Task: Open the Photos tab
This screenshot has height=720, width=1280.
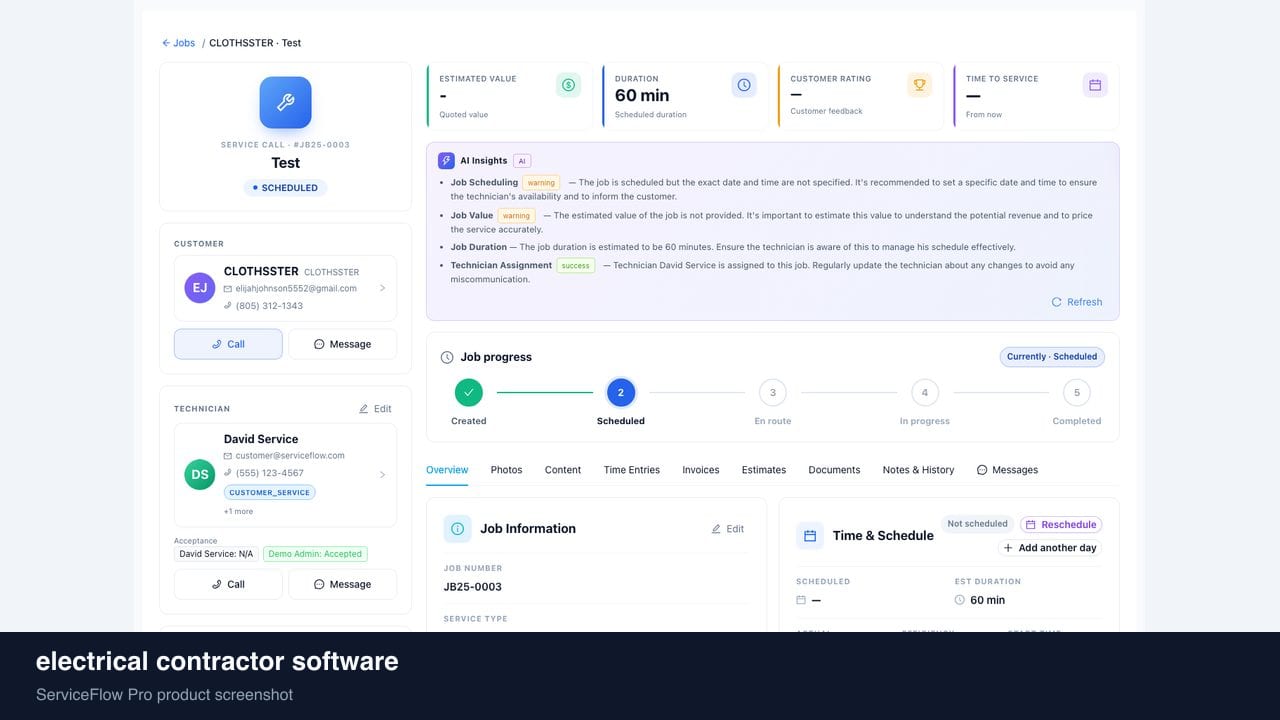Action: [x=506, y=470]
